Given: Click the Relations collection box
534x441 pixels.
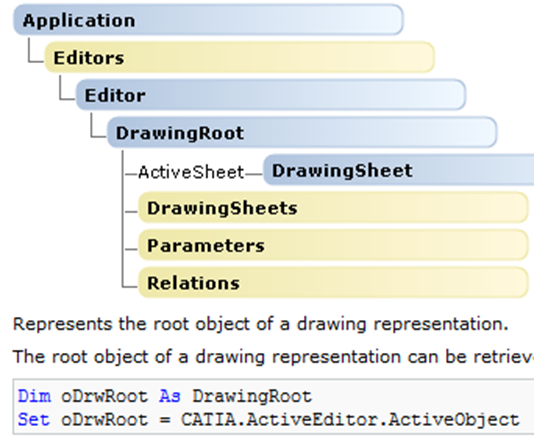Looking at the screenshot, I should pyautogui.click(x=333, y=283).
